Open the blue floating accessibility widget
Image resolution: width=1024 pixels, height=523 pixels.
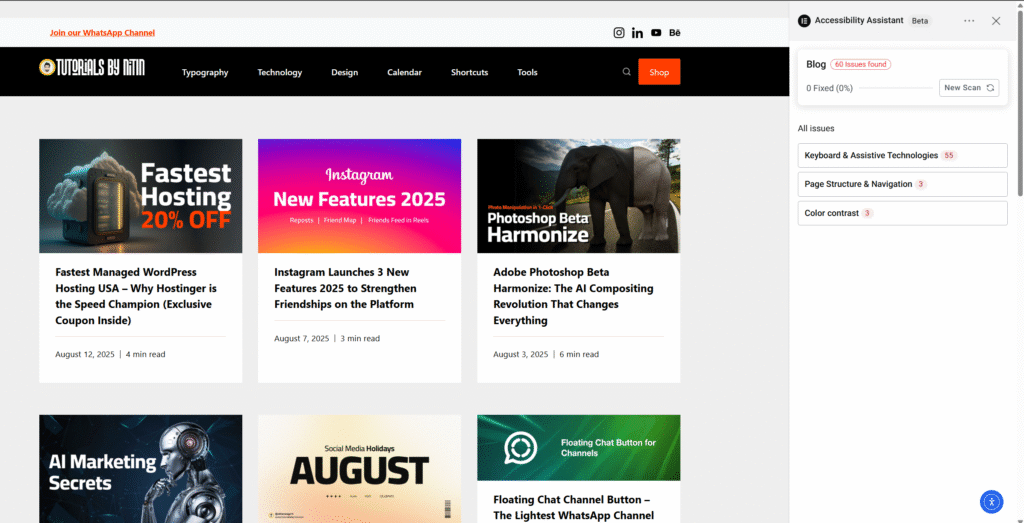click(991, 501)
